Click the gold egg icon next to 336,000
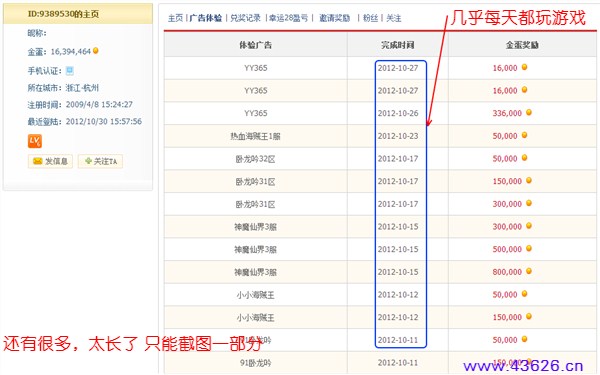 [529, 112]
